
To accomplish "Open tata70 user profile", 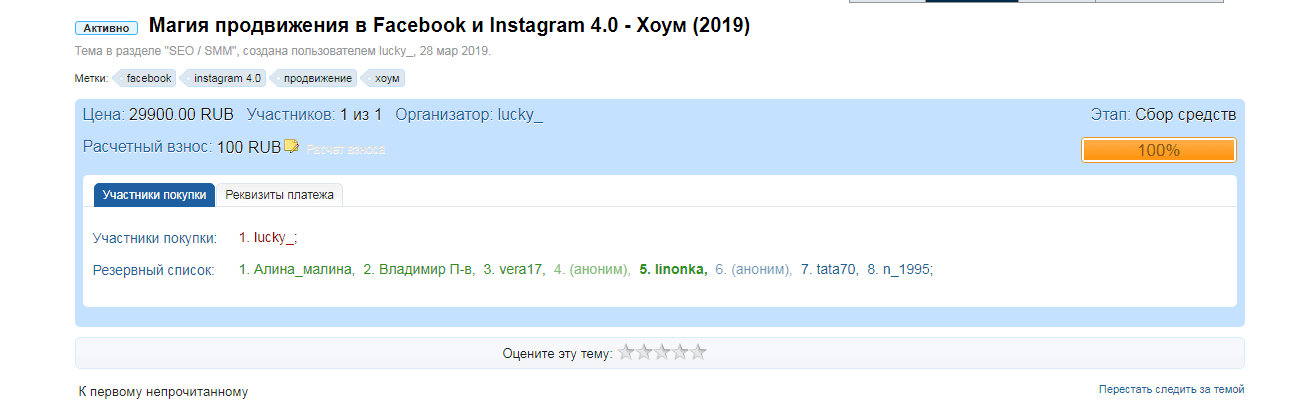I will click(837, 269).
